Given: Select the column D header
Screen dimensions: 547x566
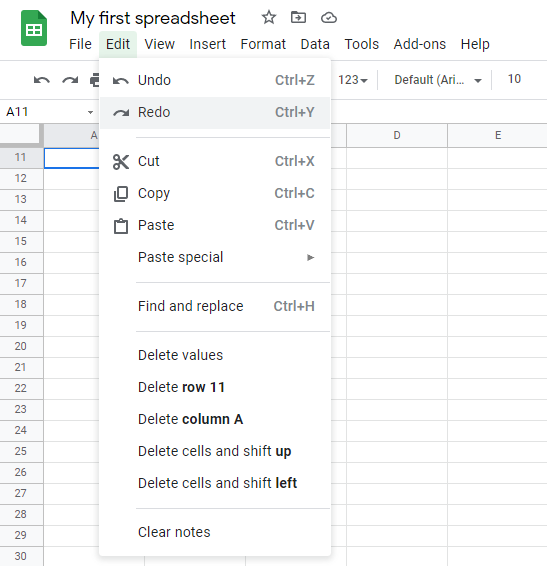Looking at the screenshot, I should pyautogui.click(x=397, y=135).
